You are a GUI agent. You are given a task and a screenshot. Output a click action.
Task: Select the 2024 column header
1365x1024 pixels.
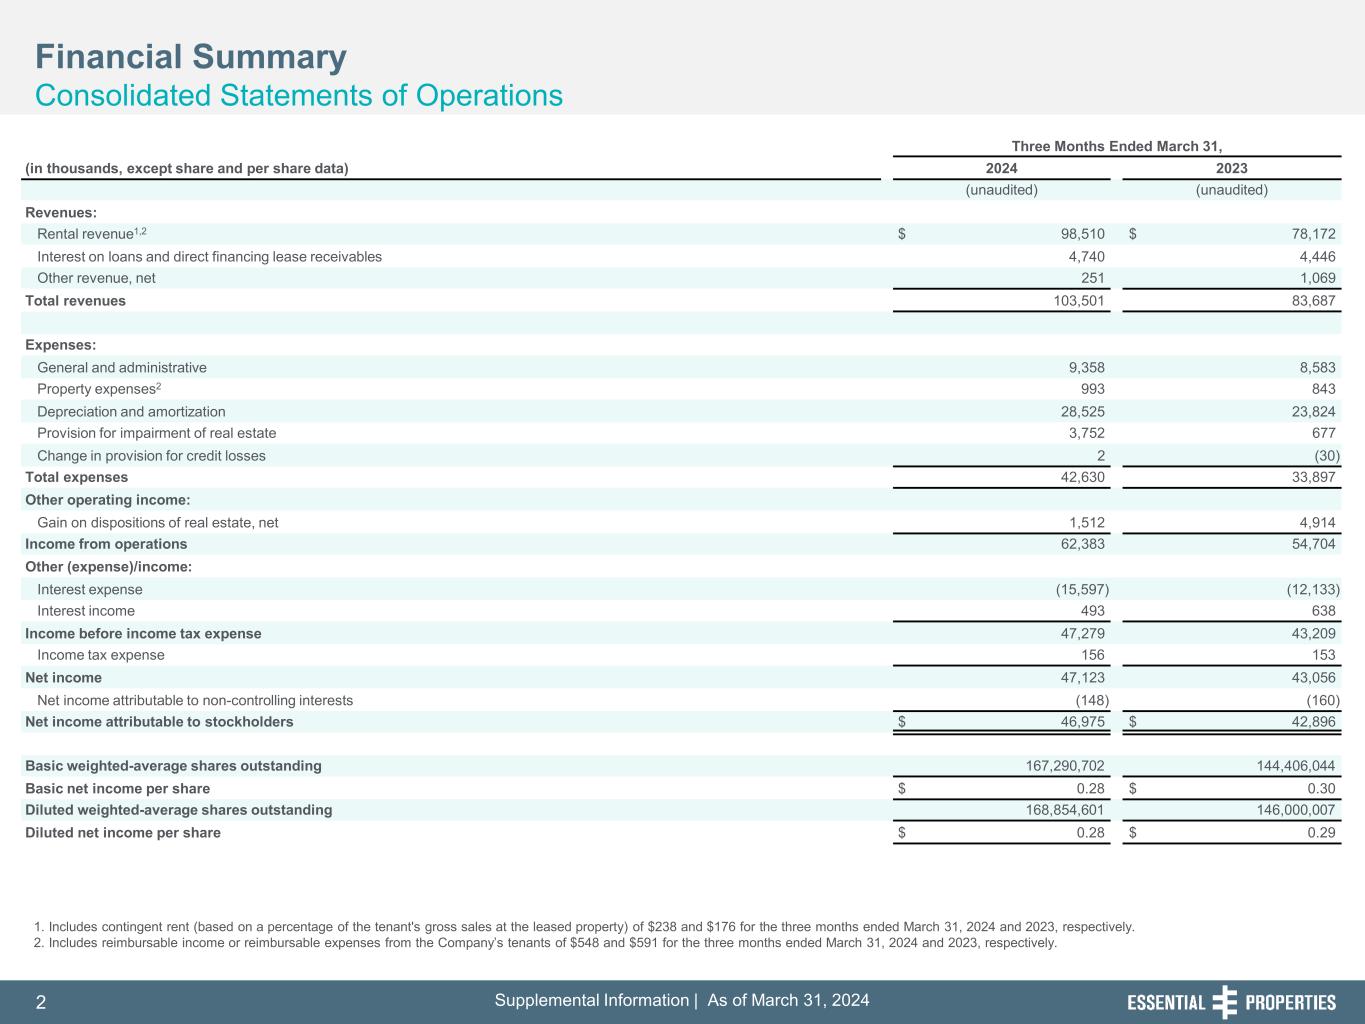[x=1001, y=168]
